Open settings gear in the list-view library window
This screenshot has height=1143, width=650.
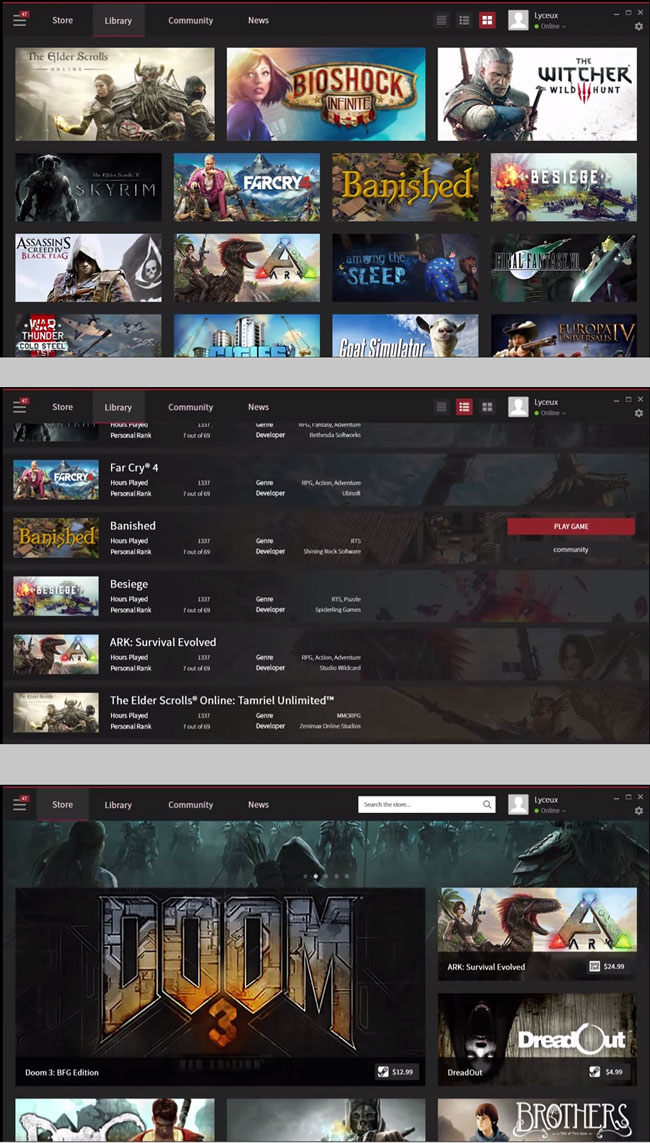click(639, 414)
